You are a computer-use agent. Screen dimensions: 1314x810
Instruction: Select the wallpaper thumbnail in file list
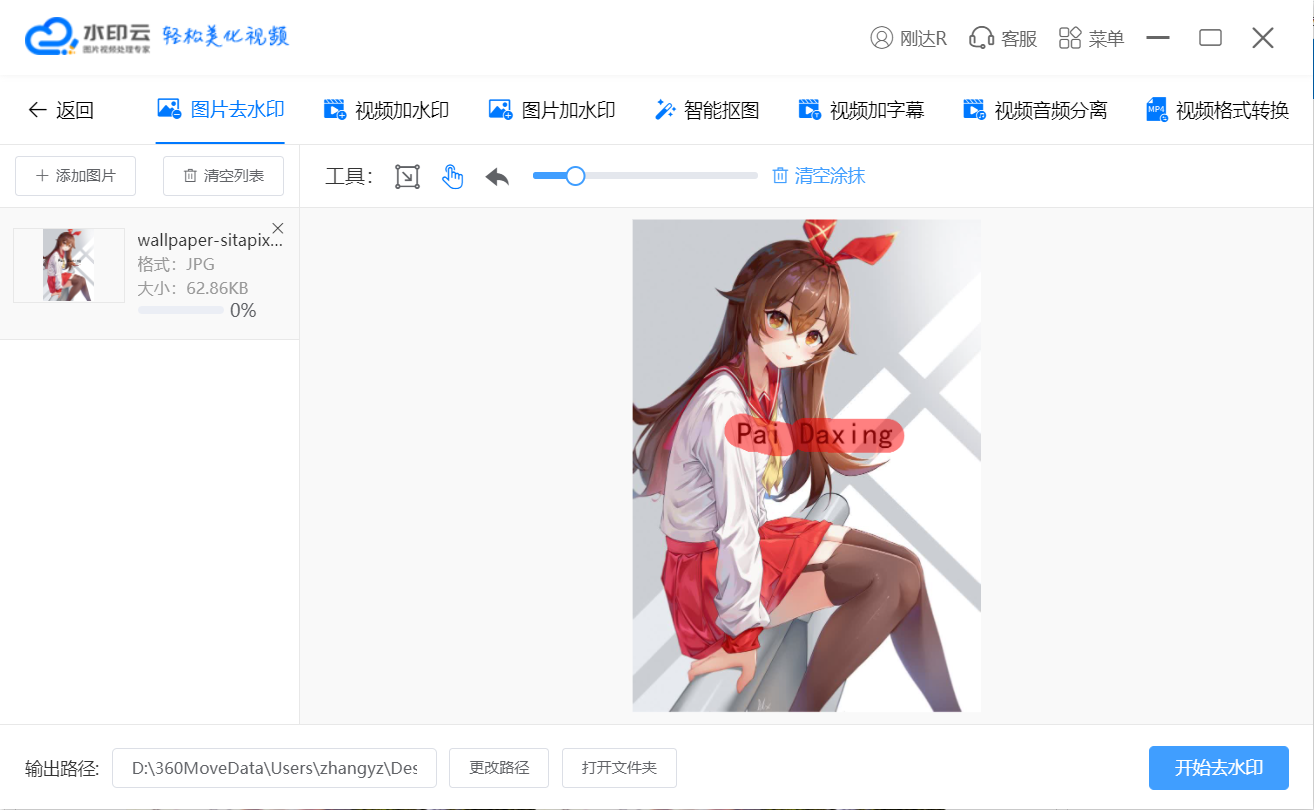(x=68, y=265)
